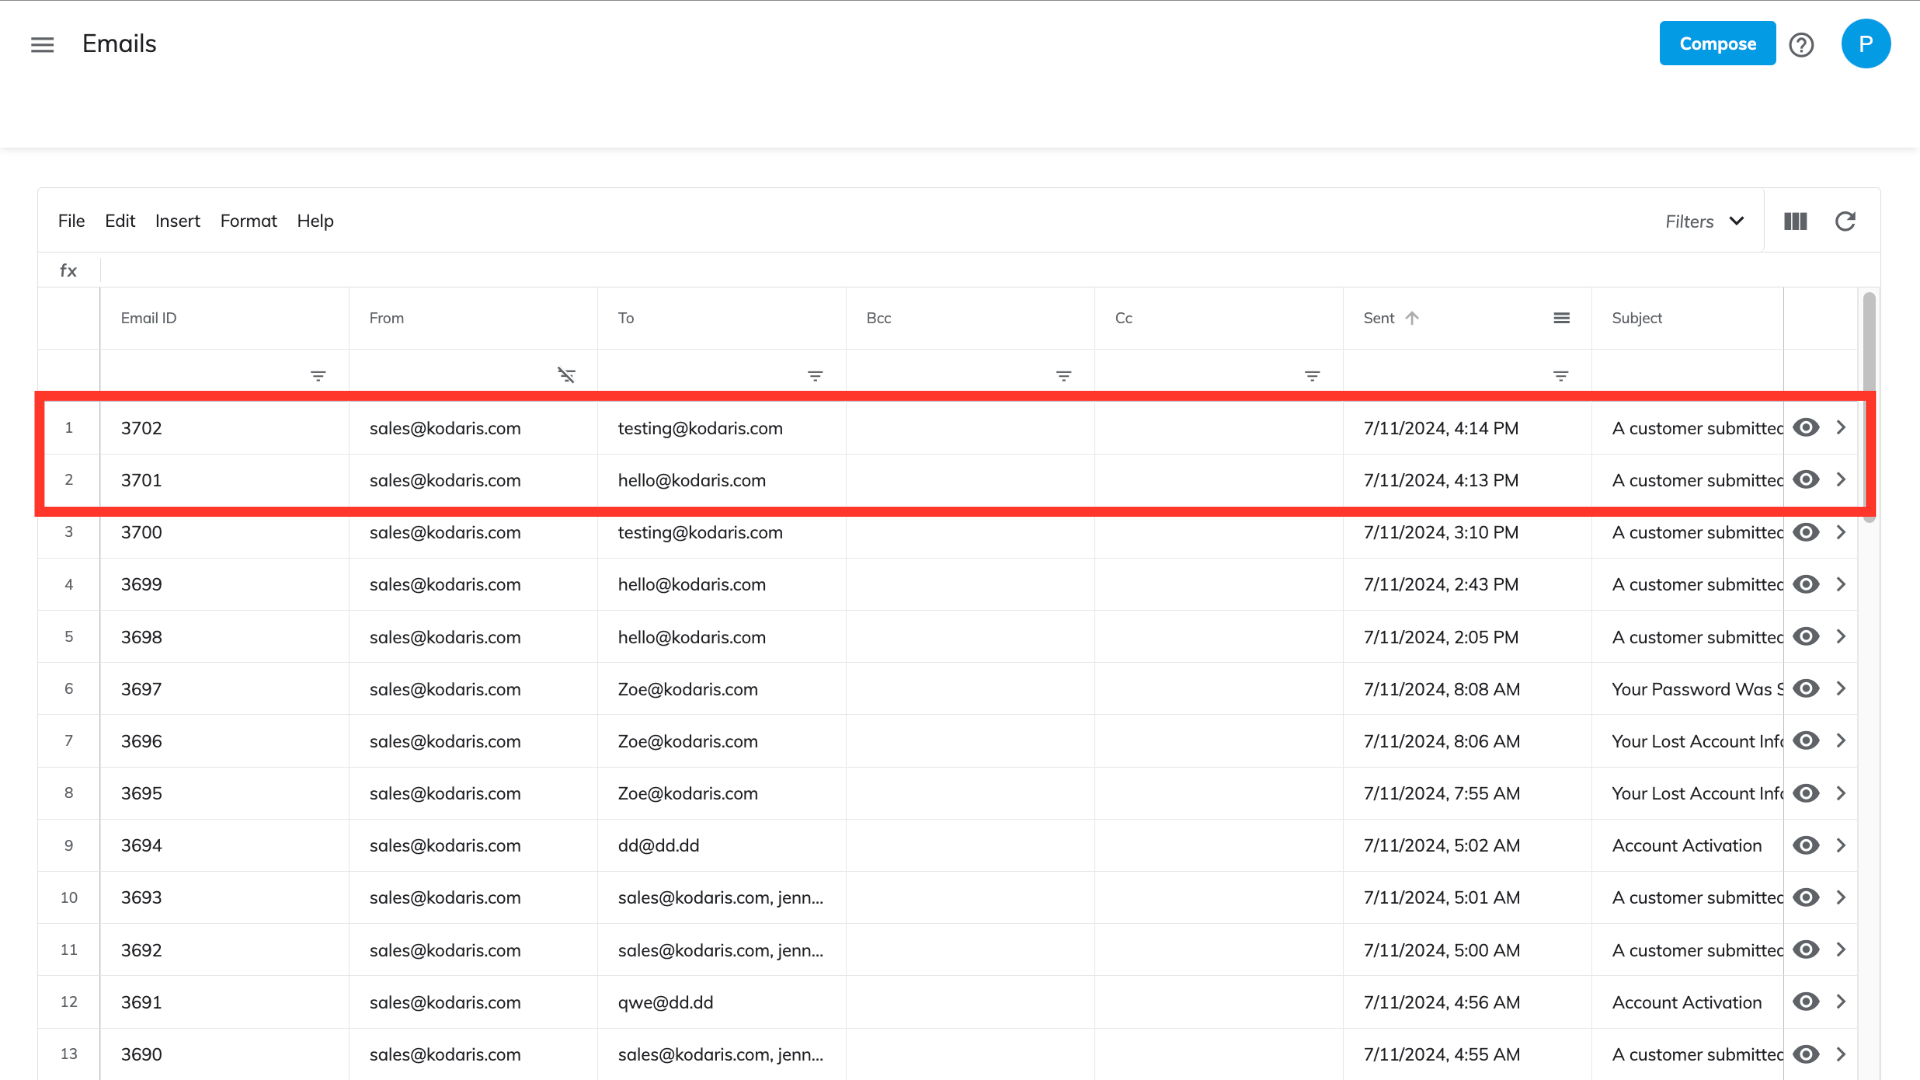Preview email 3697 with eye icon

pyautogui.click(x=1805, y=689)
